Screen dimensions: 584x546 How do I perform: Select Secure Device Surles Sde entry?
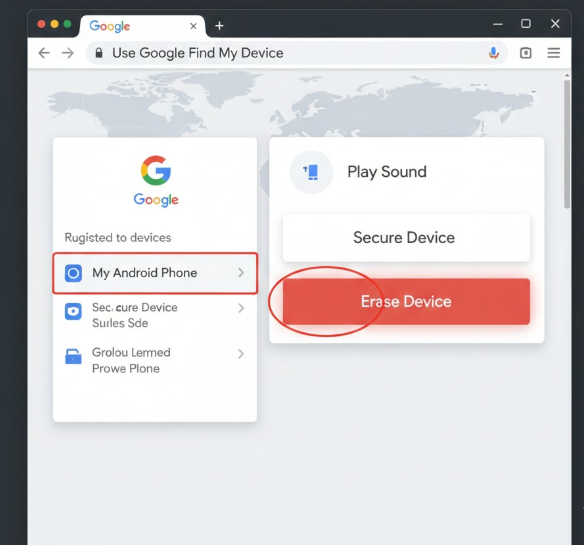coord(155,315)
